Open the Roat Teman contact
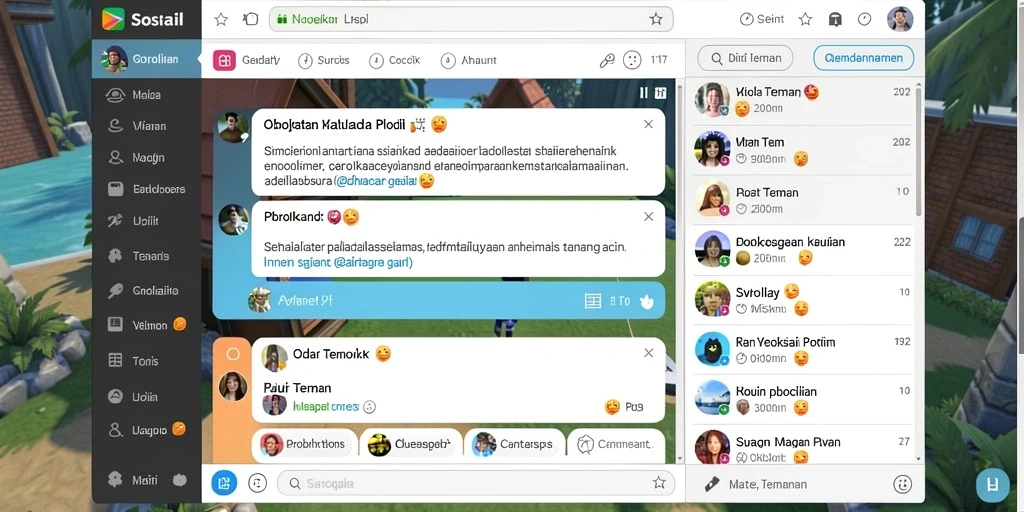Image resolution: width=1024 pixels, height=512 pixels. click(803, 200)
